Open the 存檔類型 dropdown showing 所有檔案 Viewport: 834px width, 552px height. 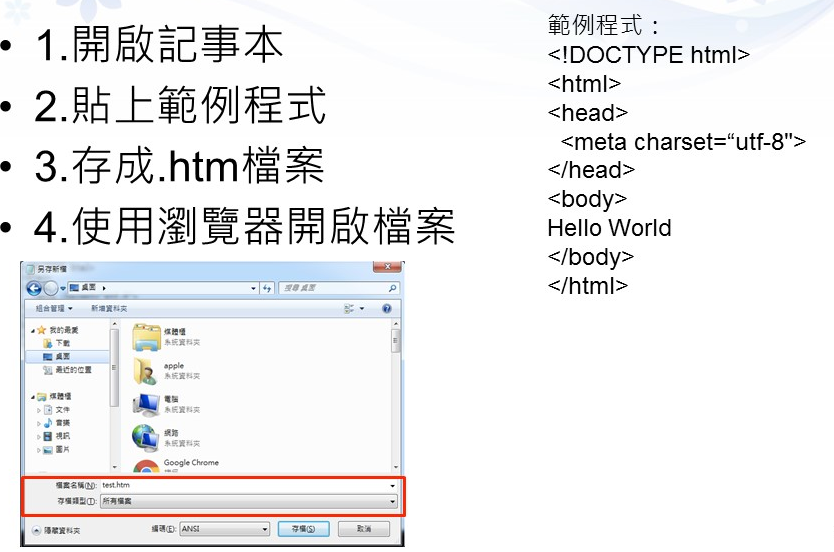249,501
